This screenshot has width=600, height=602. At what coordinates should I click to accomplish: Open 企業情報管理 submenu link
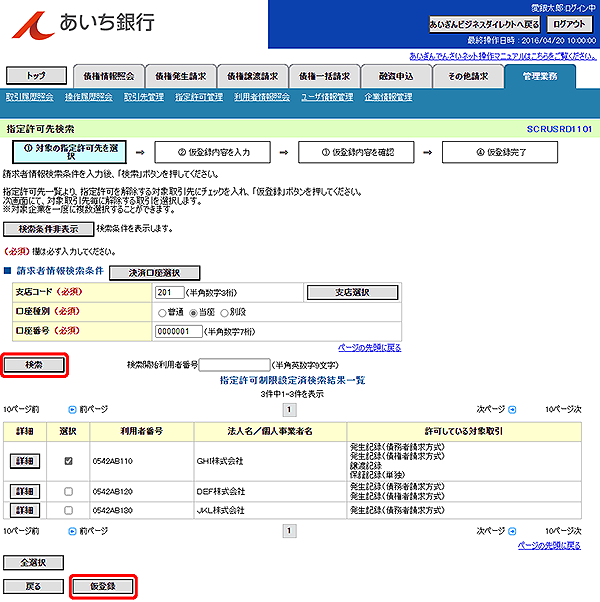[388, 97]
